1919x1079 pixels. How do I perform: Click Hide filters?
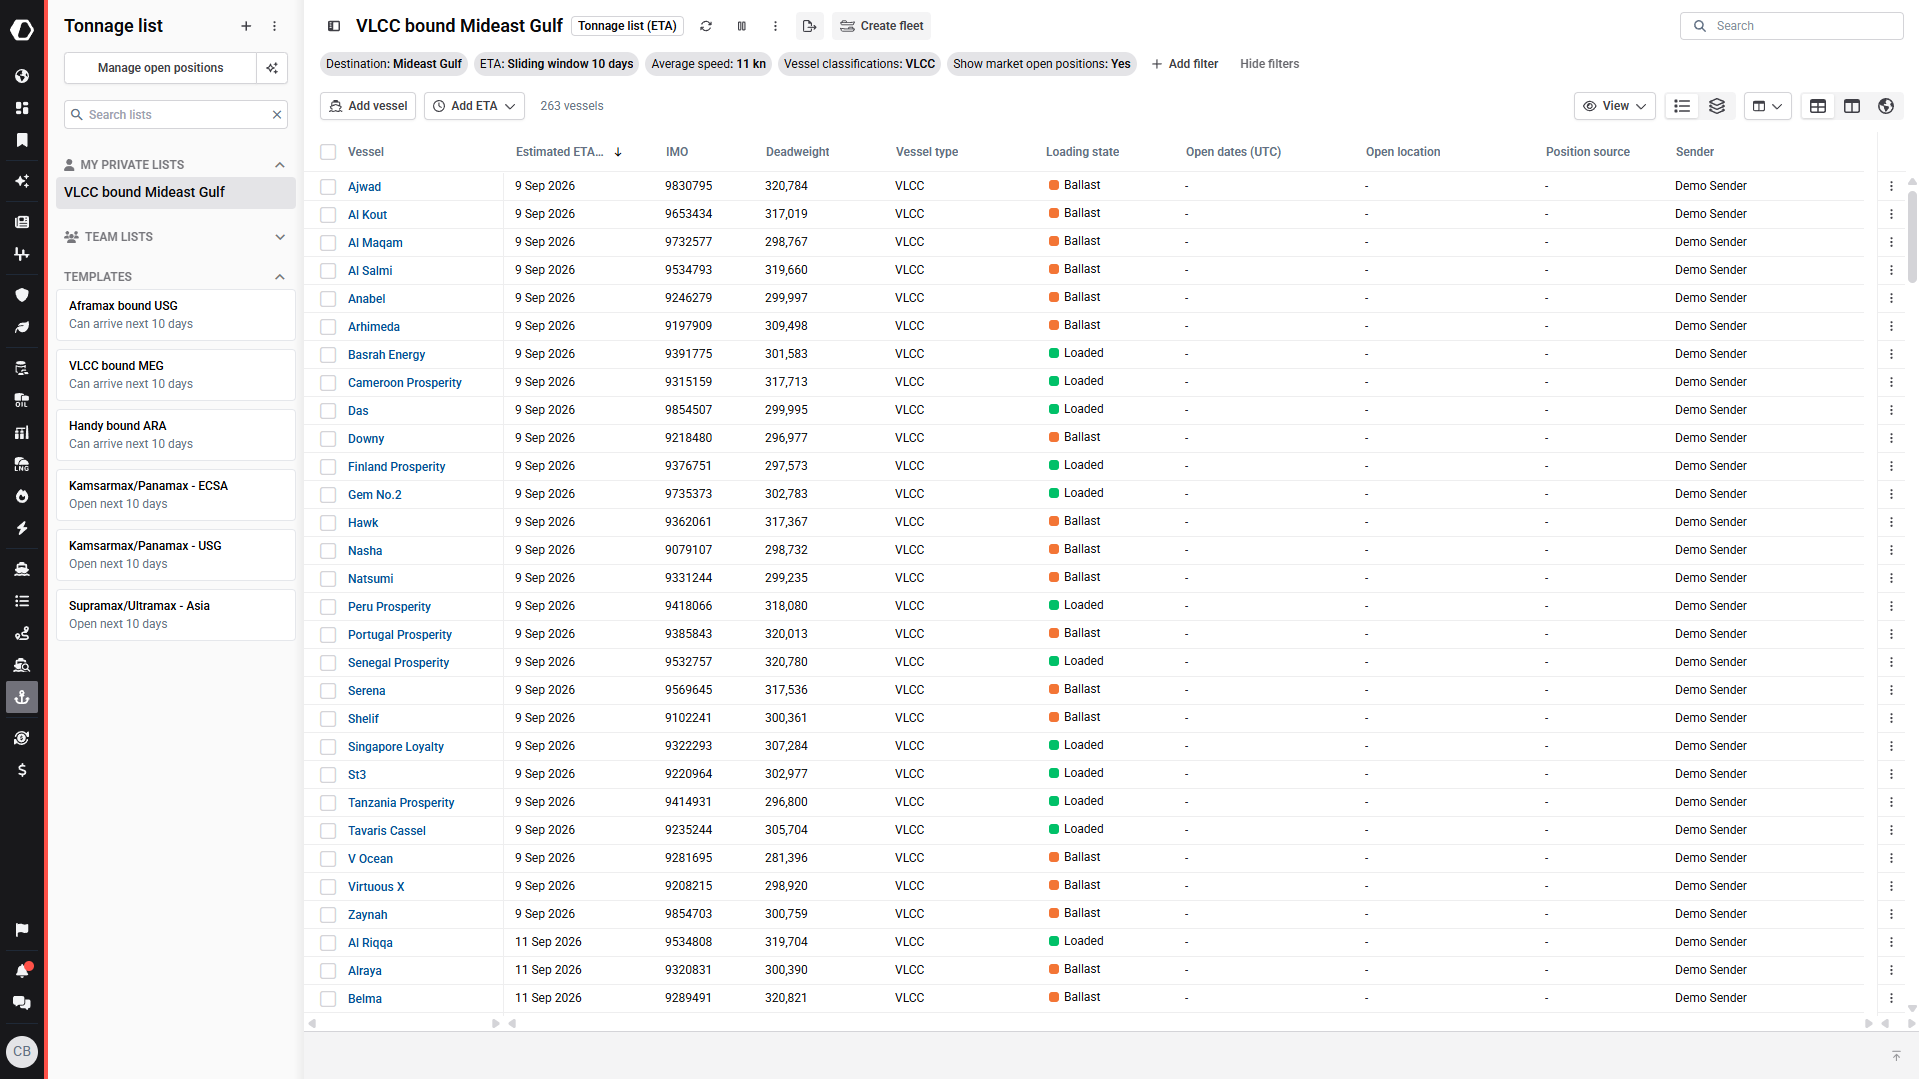click(1269, 64)
